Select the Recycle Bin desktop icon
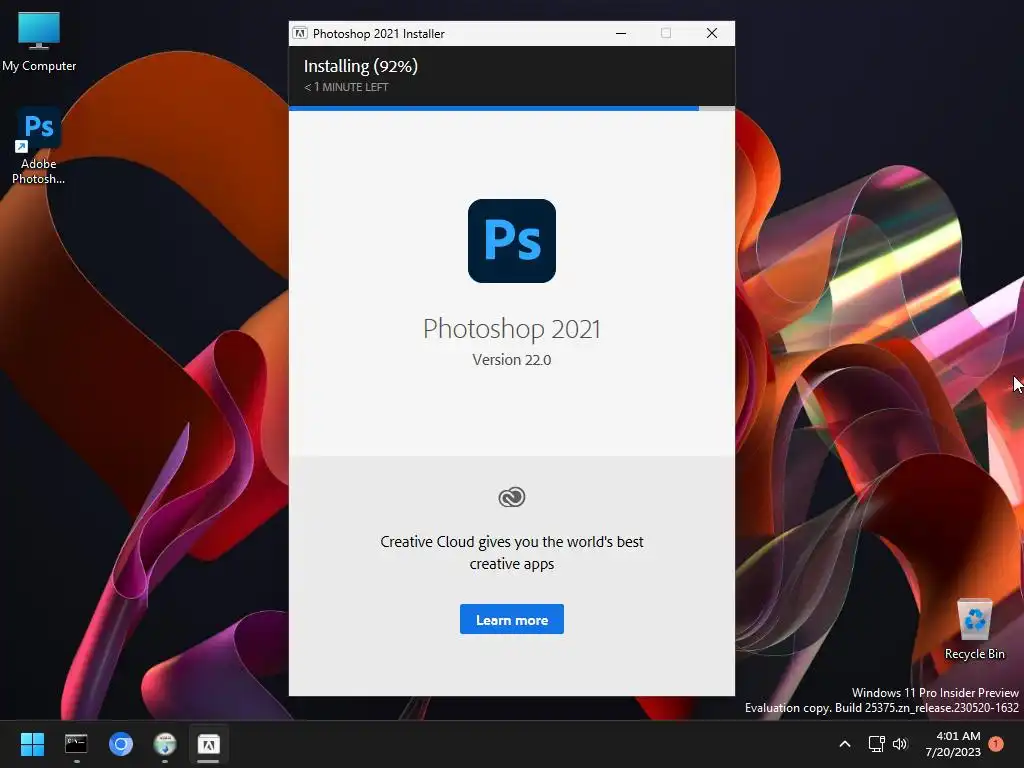 (x=974, y=629)
